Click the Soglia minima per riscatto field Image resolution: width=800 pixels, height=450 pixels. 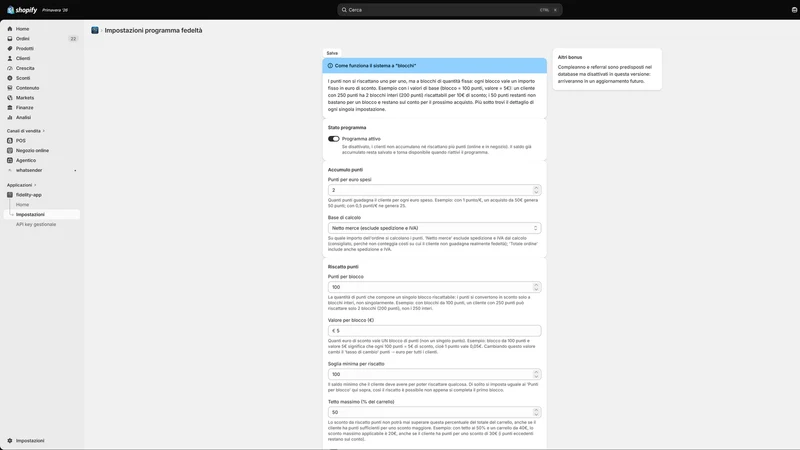click(434, 374)
